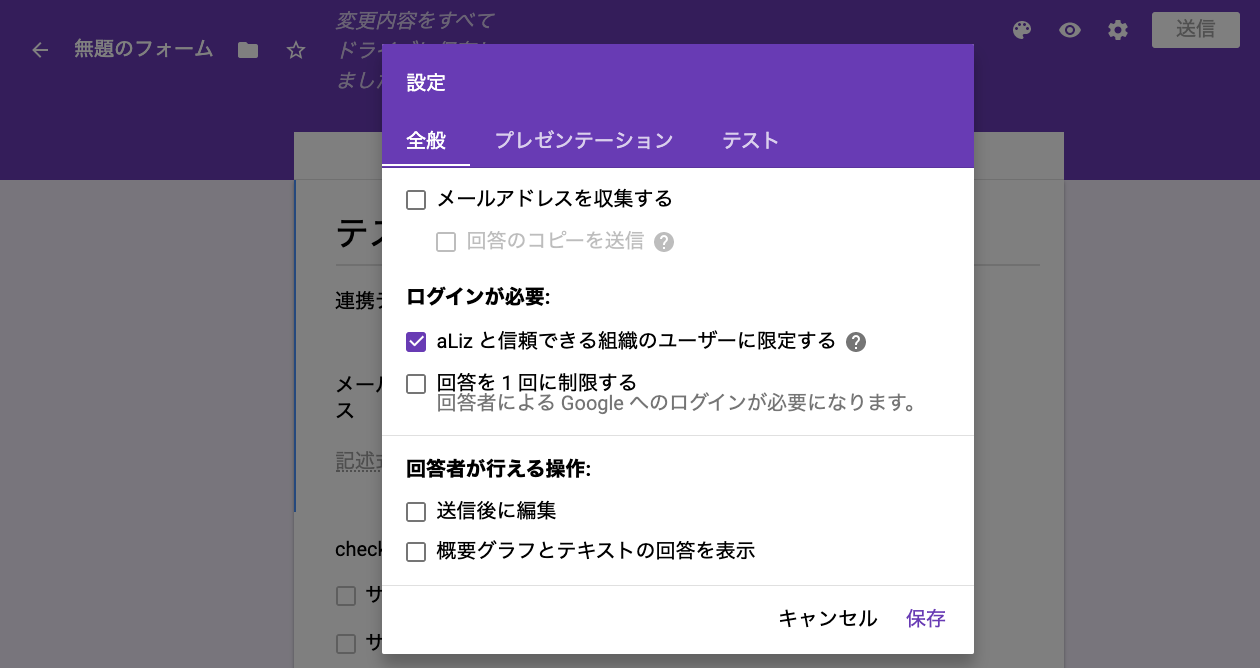Disable aLiz と信頼できる組織のユーザーに限定する
The image size is (1260, 668).
(x=416, y=341)
